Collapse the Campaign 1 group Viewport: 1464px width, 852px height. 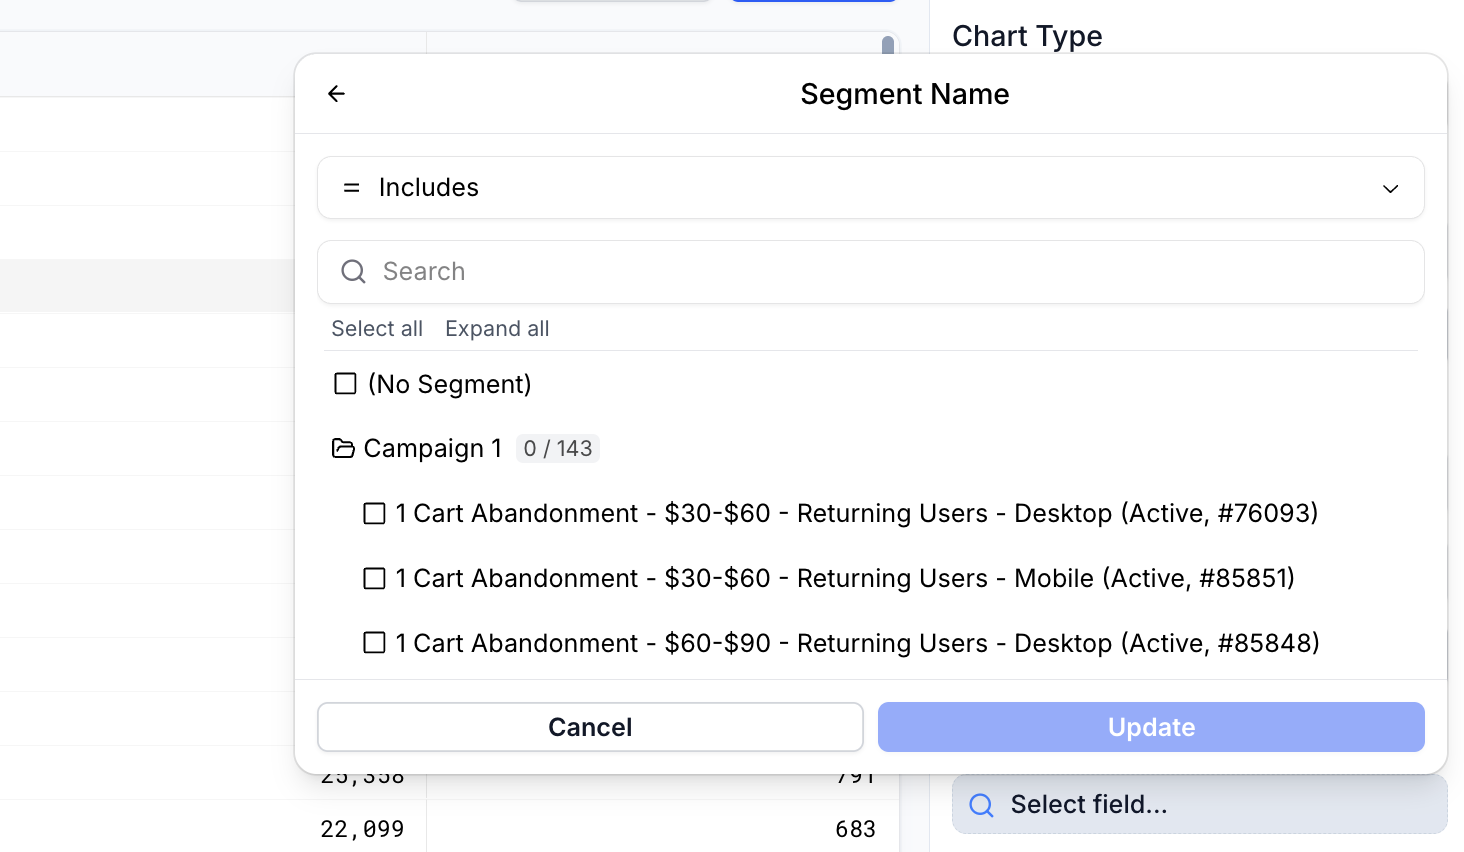coord(430,449)
